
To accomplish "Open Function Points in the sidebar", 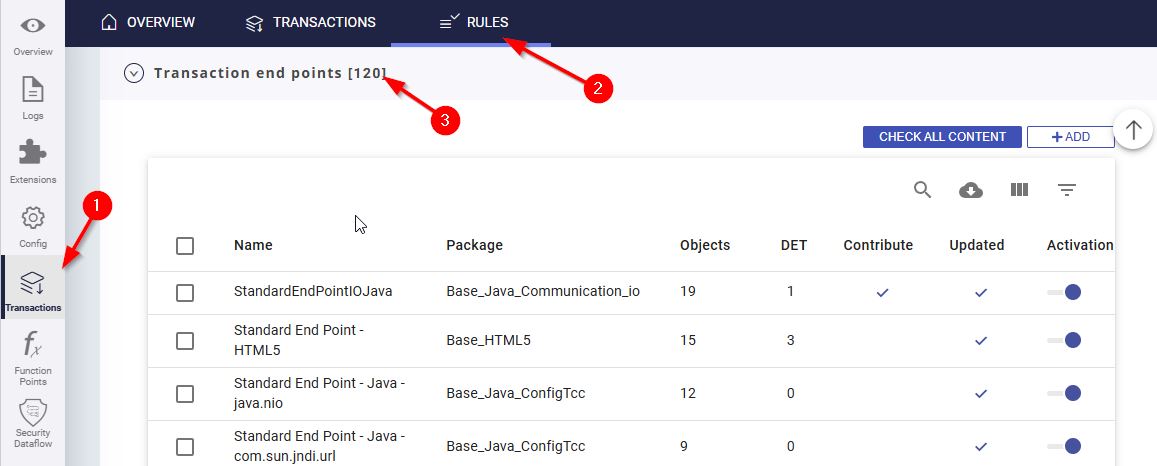I will [x=33, y=356].
